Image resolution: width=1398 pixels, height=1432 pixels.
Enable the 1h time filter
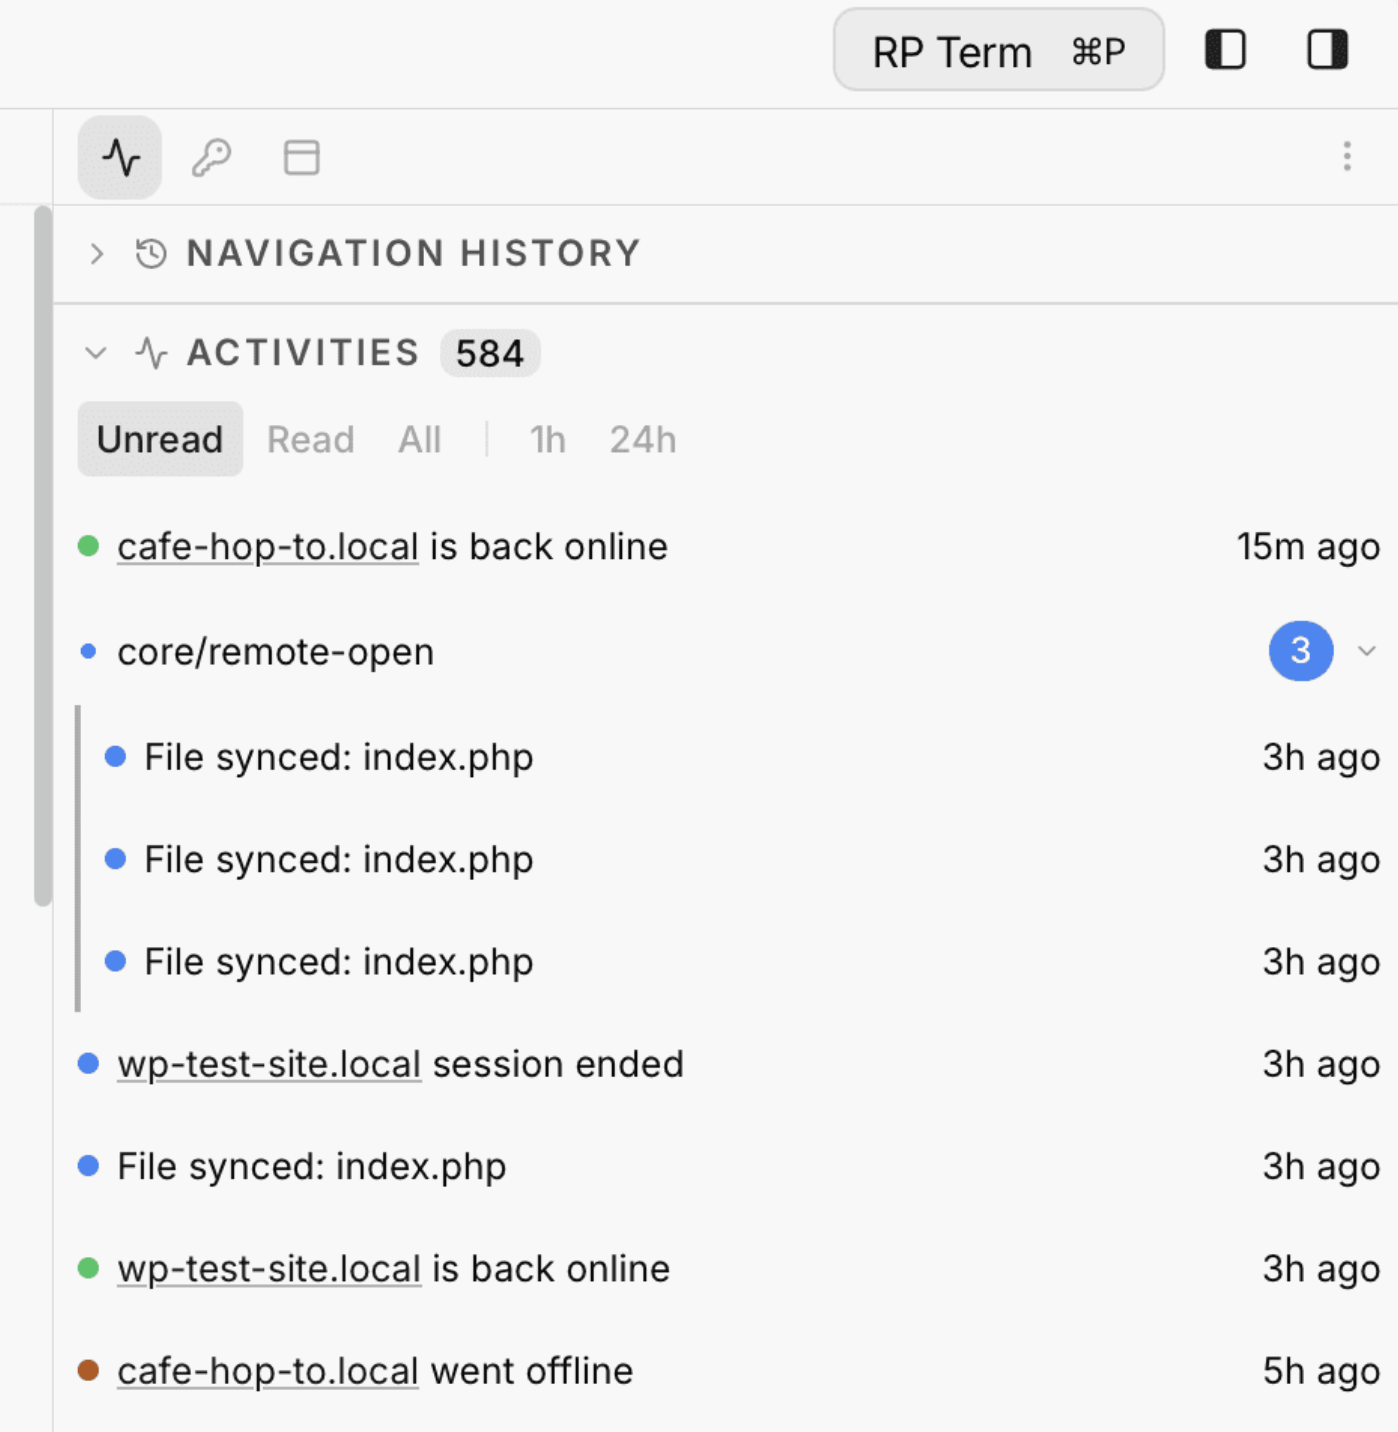tap(547, 440)
